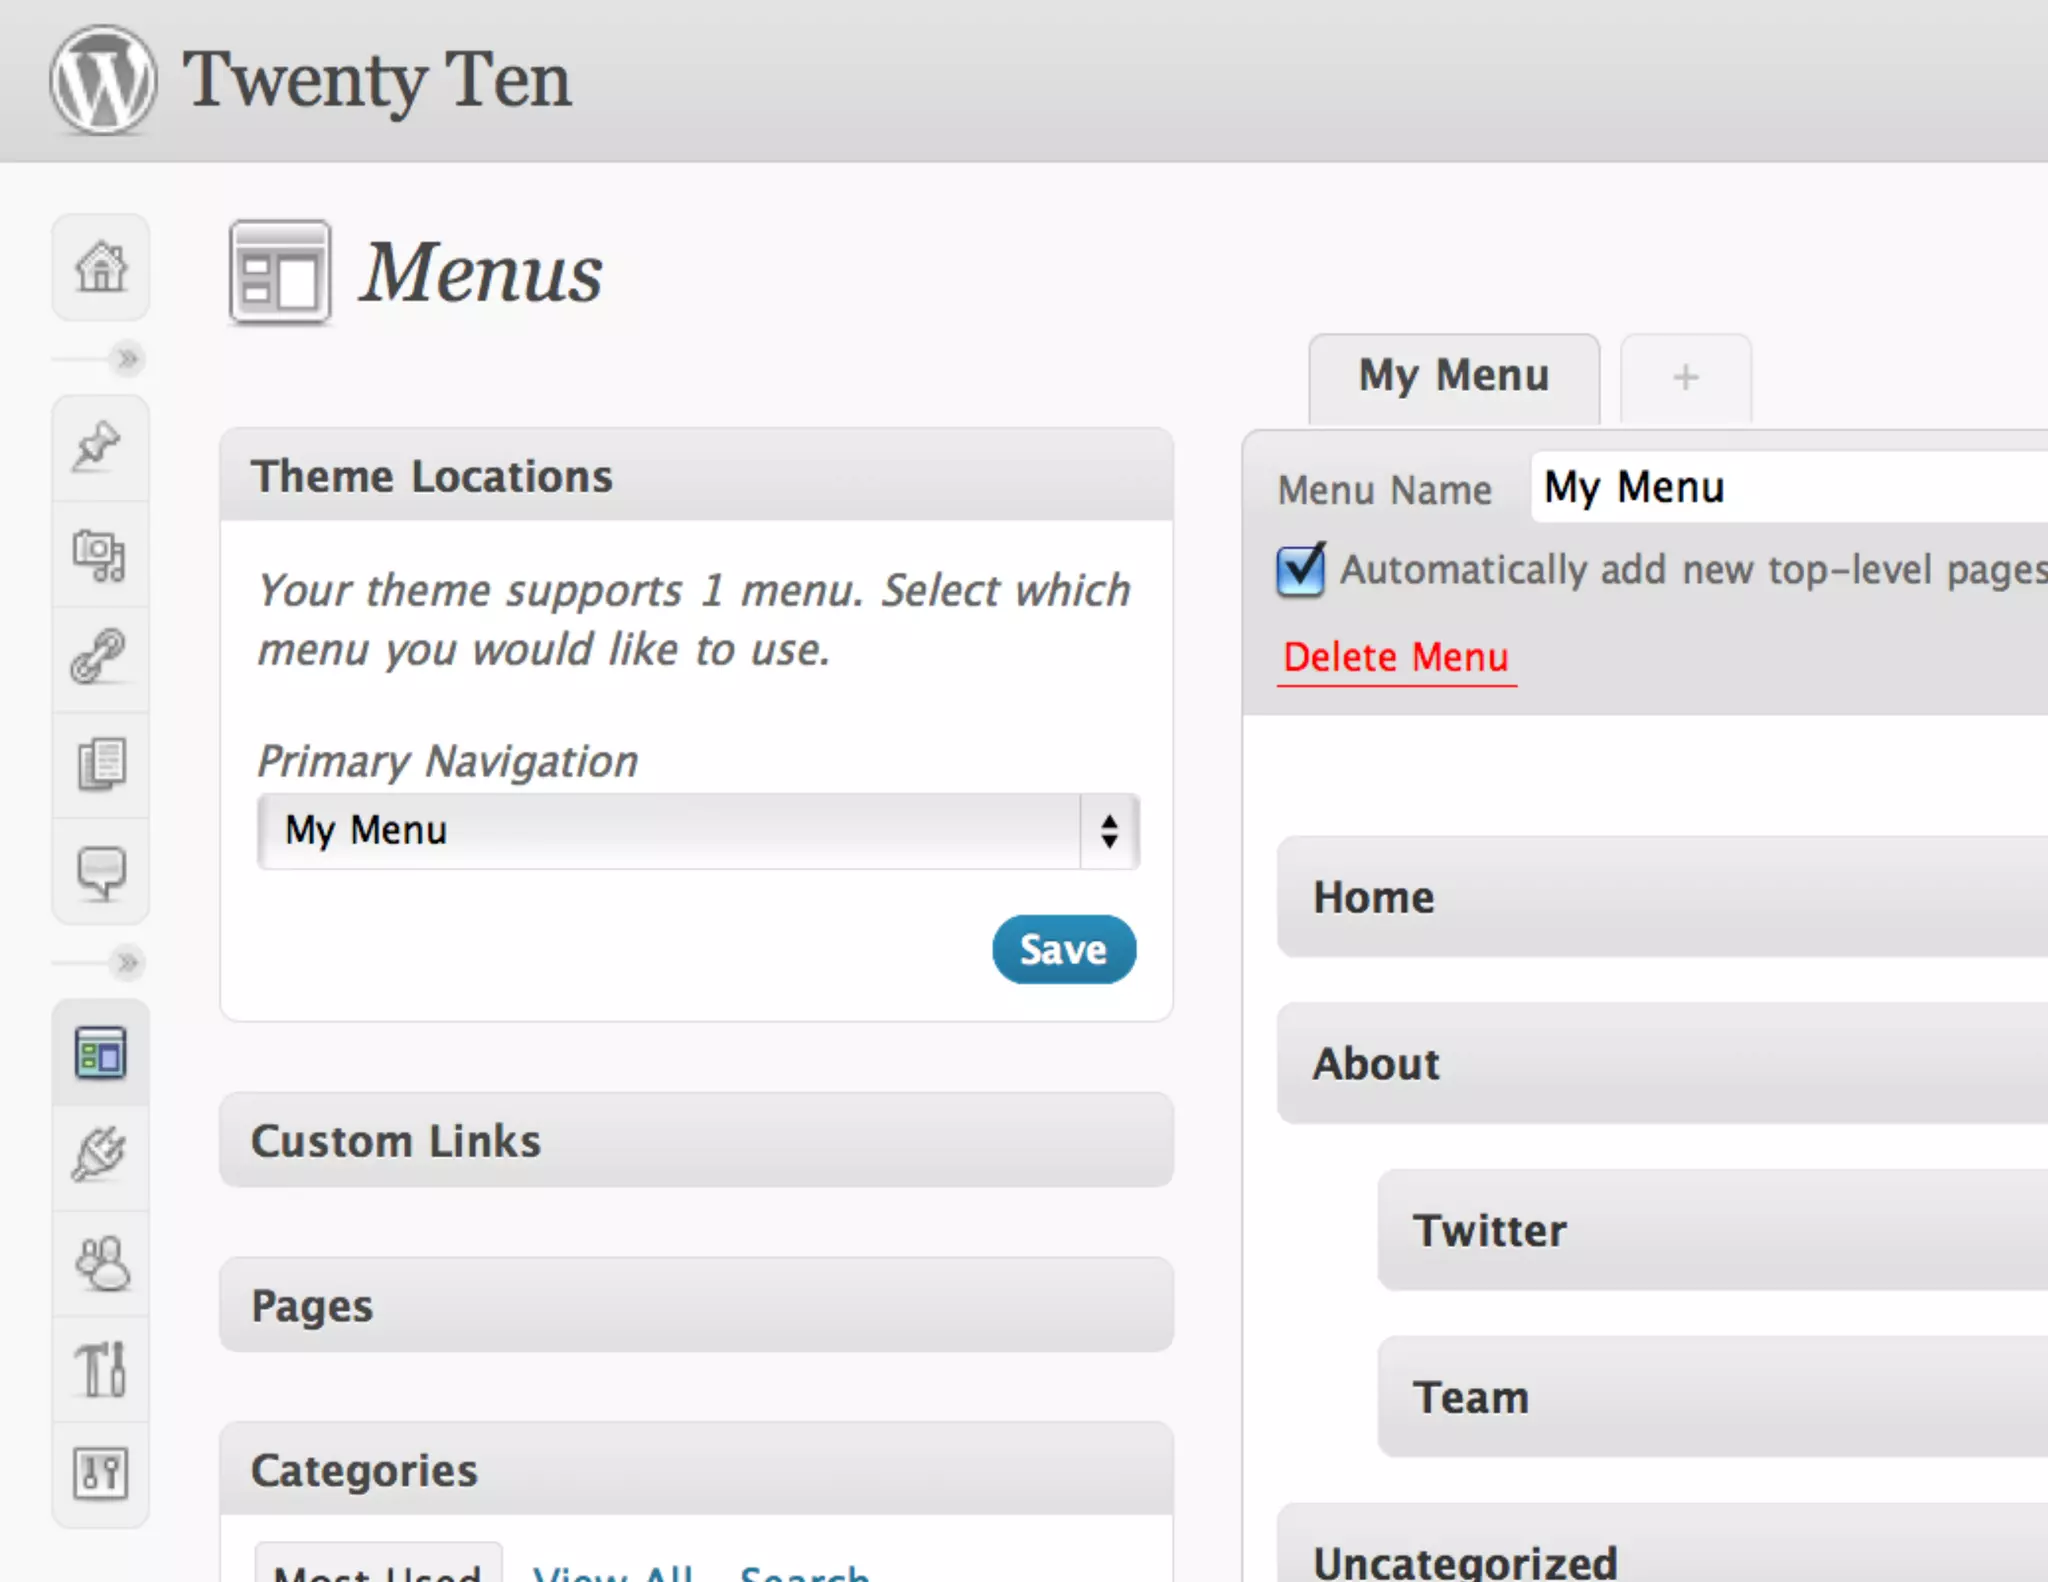Open the Primary Navigation dropdown

(x=697, y=831)
